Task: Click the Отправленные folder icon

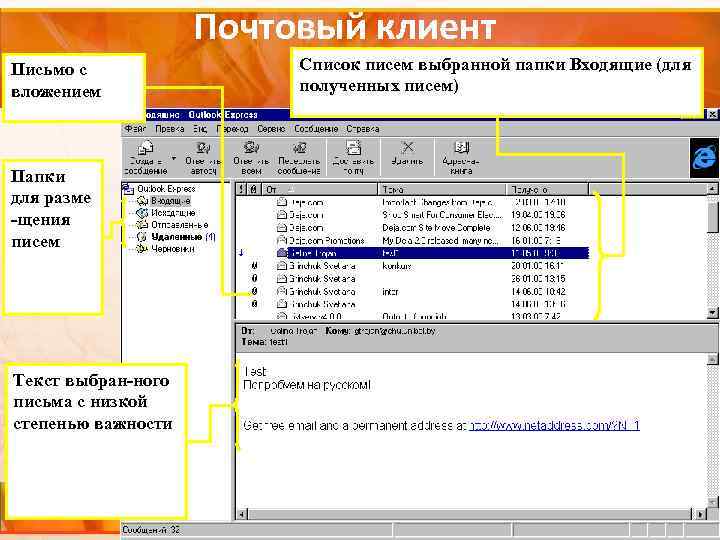Action: click(x=143, y=225)
